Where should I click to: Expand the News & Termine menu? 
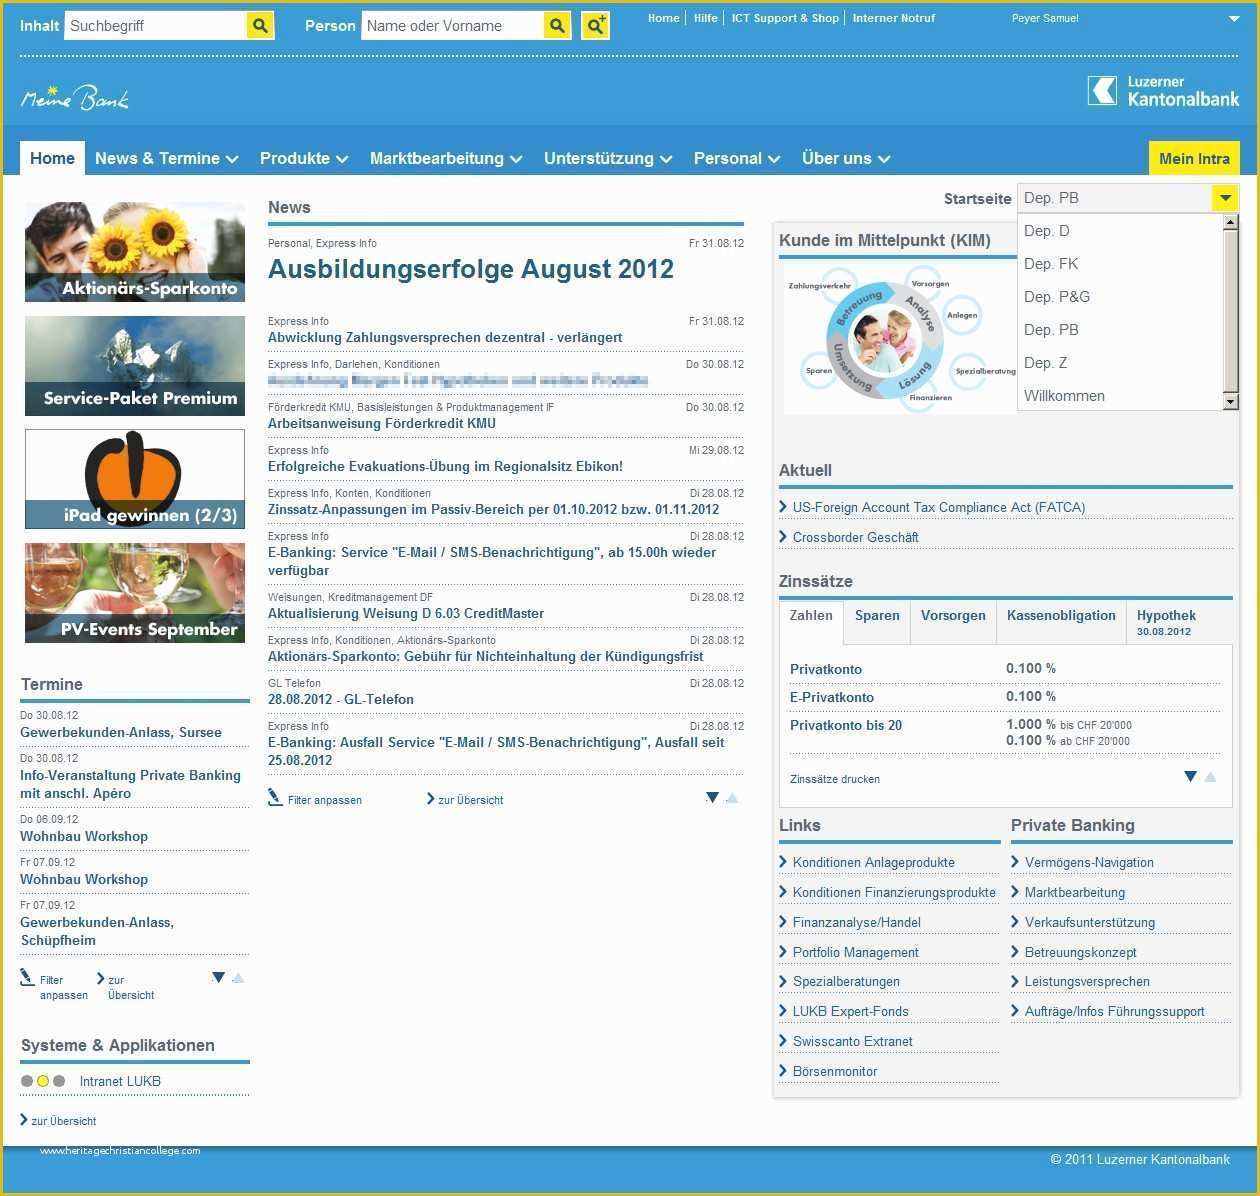166,158
